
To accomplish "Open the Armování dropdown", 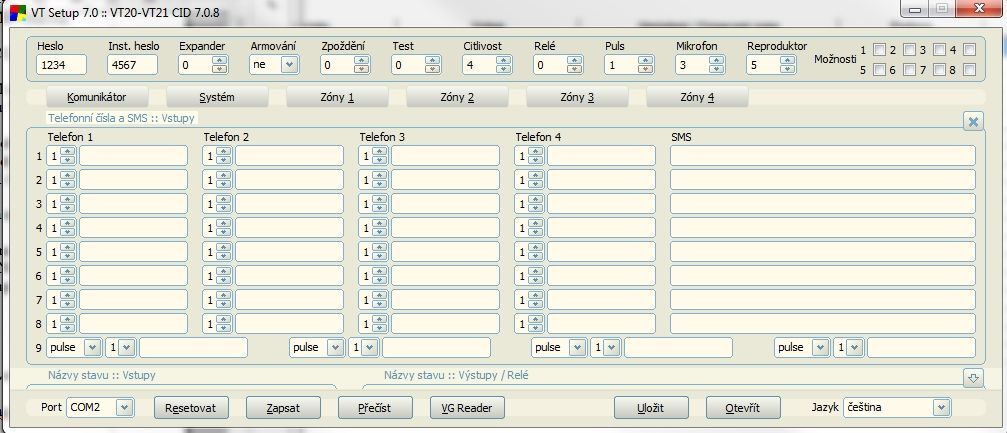I will point(289,65).
